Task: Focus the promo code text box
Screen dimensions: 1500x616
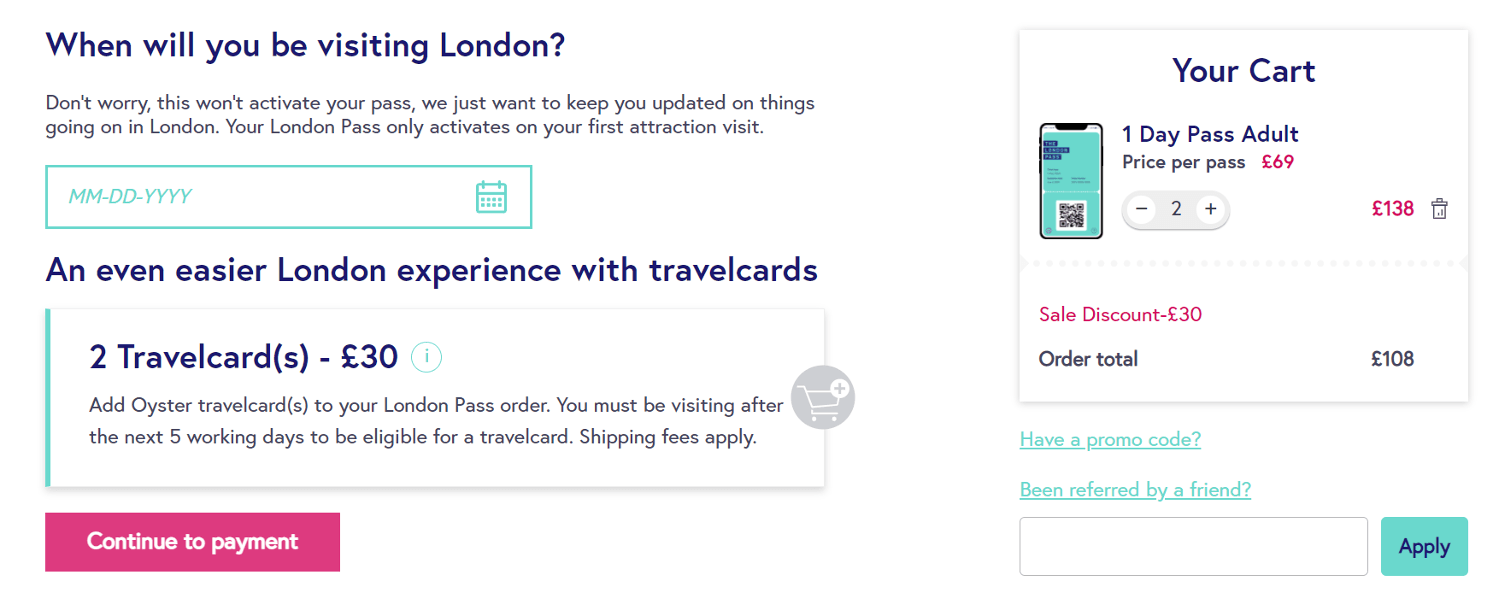Action: coord(1193,546)
